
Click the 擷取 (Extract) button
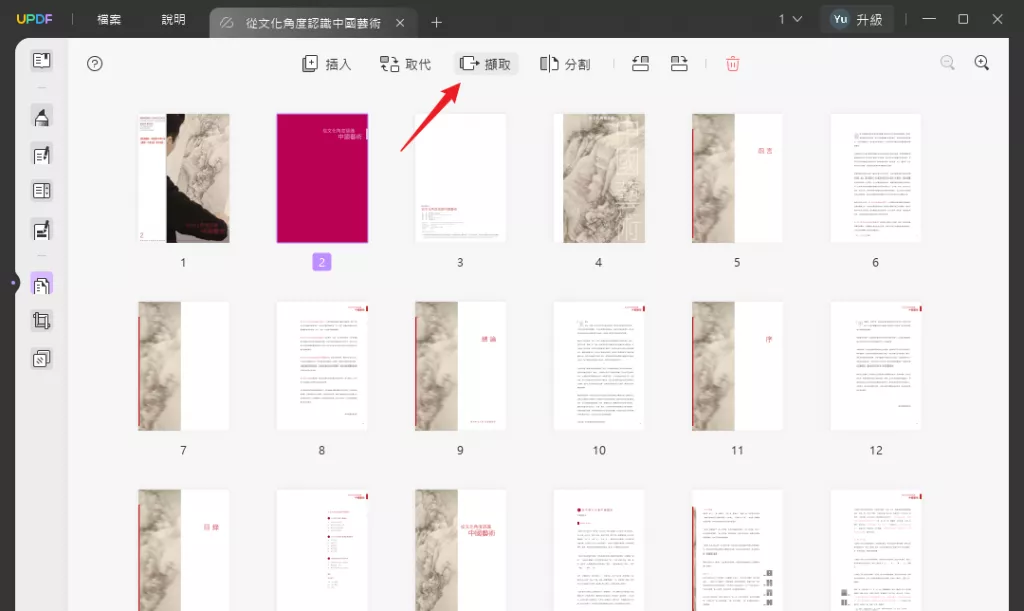point(485,64)
